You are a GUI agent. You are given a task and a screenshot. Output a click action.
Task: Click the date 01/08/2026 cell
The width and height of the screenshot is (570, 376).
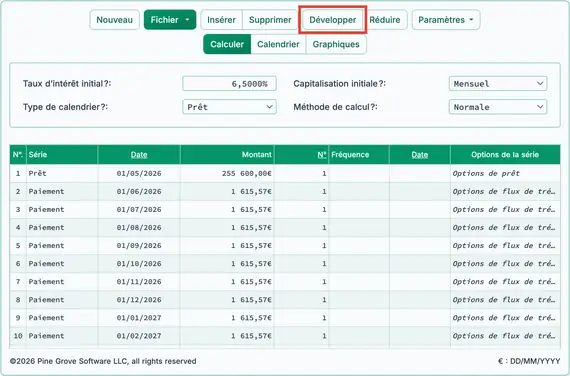point(139,228)
